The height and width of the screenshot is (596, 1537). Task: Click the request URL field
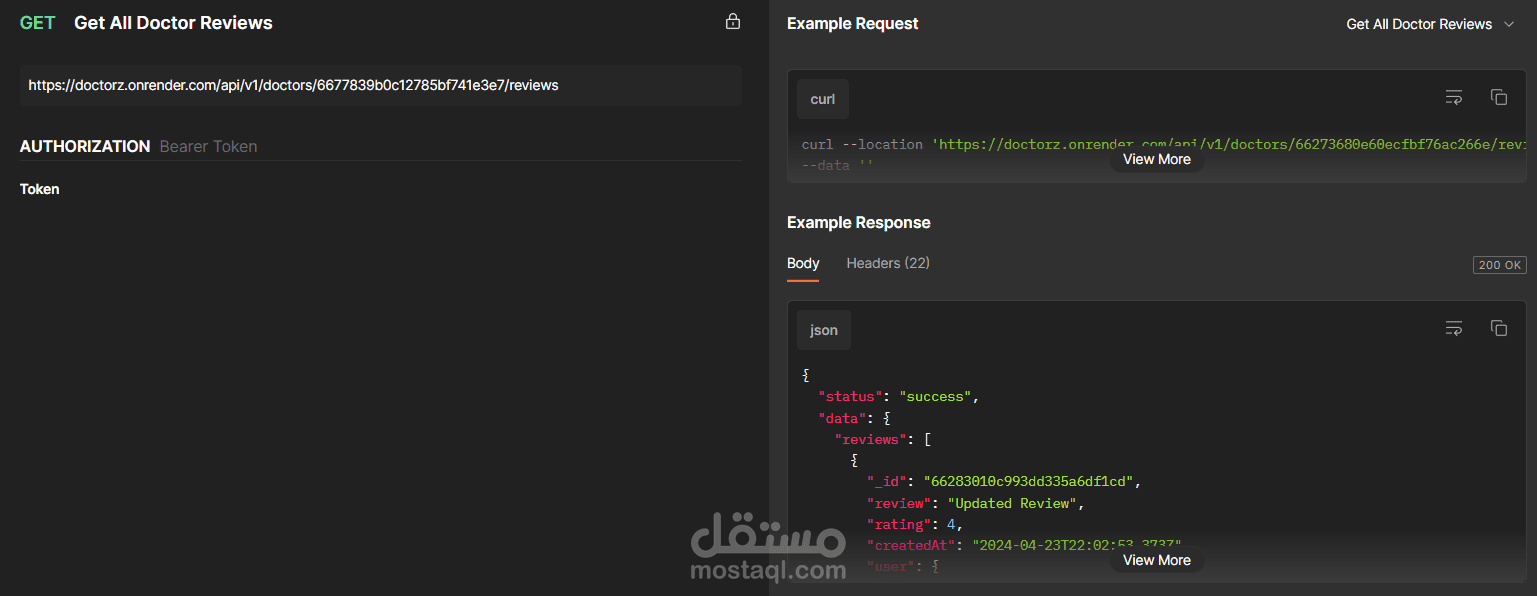381,86
